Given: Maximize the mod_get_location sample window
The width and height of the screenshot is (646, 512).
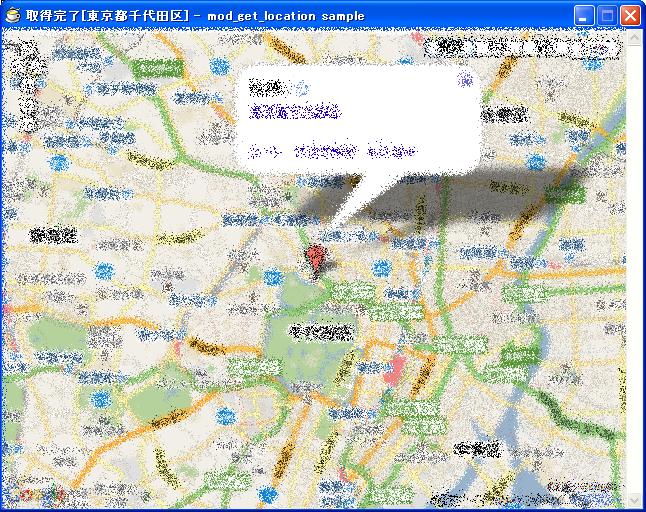Looking at the screenshot, I should coord(607,16).
